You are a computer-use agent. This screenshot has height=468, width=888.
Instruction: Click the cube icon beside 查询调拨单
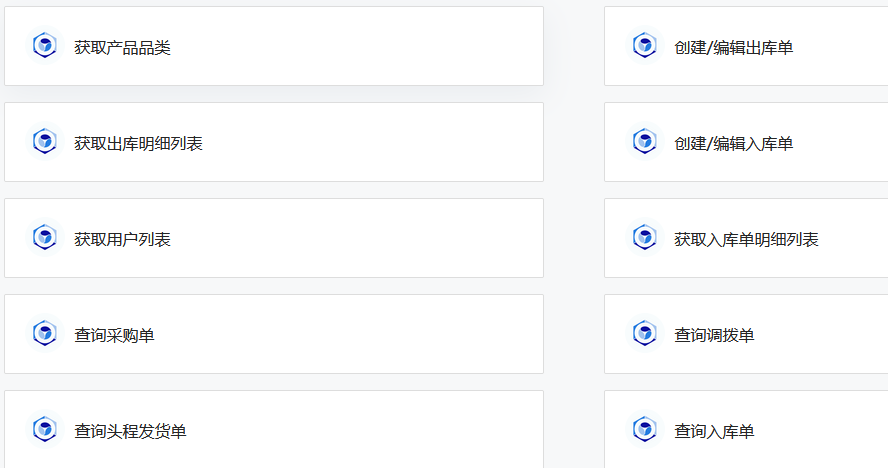644,334
